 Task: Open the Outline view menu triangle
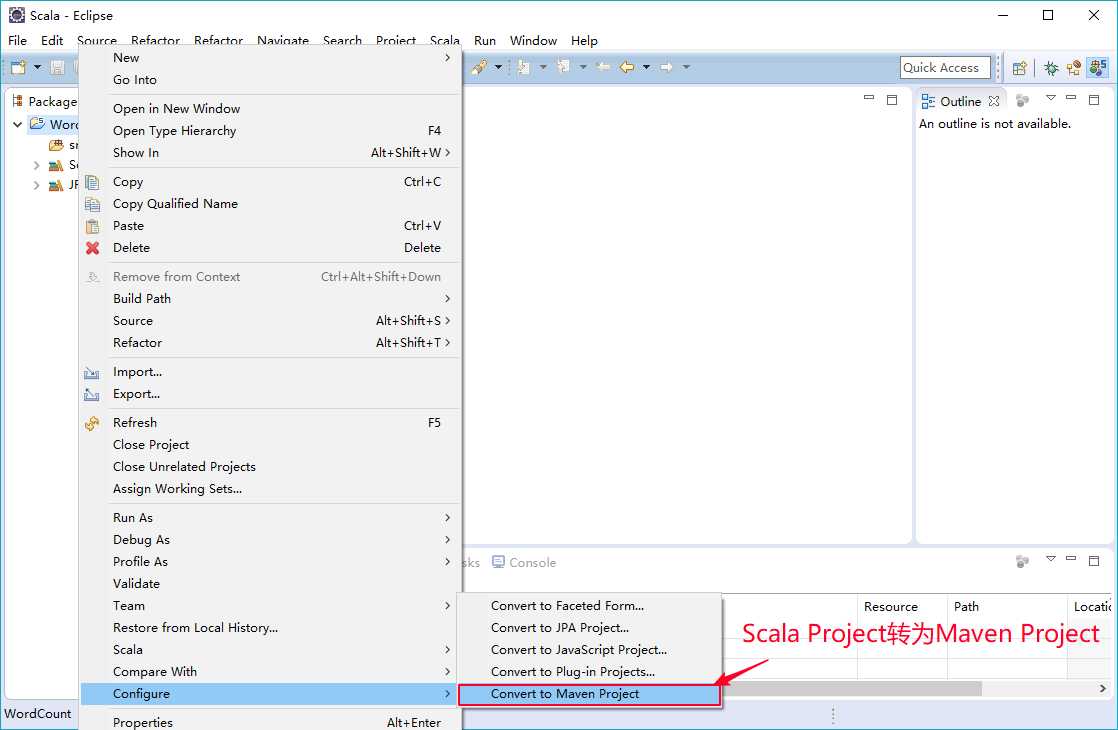point(1051,98)
